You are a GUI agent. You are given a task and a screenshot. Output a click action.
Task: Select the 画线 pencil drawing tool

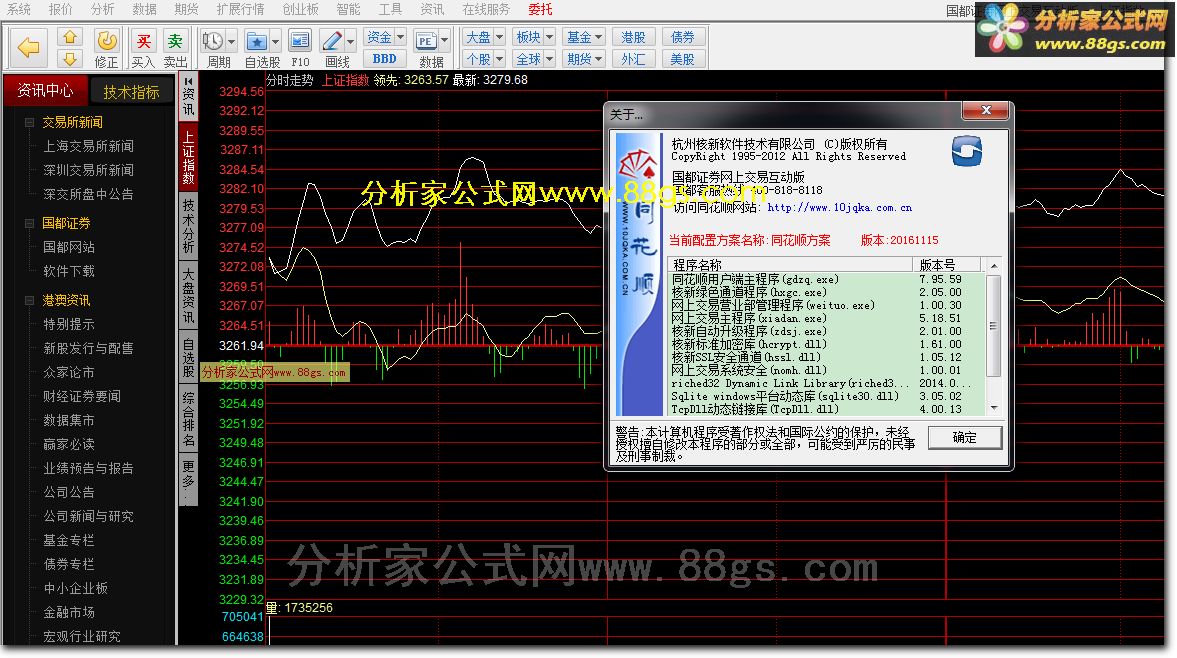point(332,41)
